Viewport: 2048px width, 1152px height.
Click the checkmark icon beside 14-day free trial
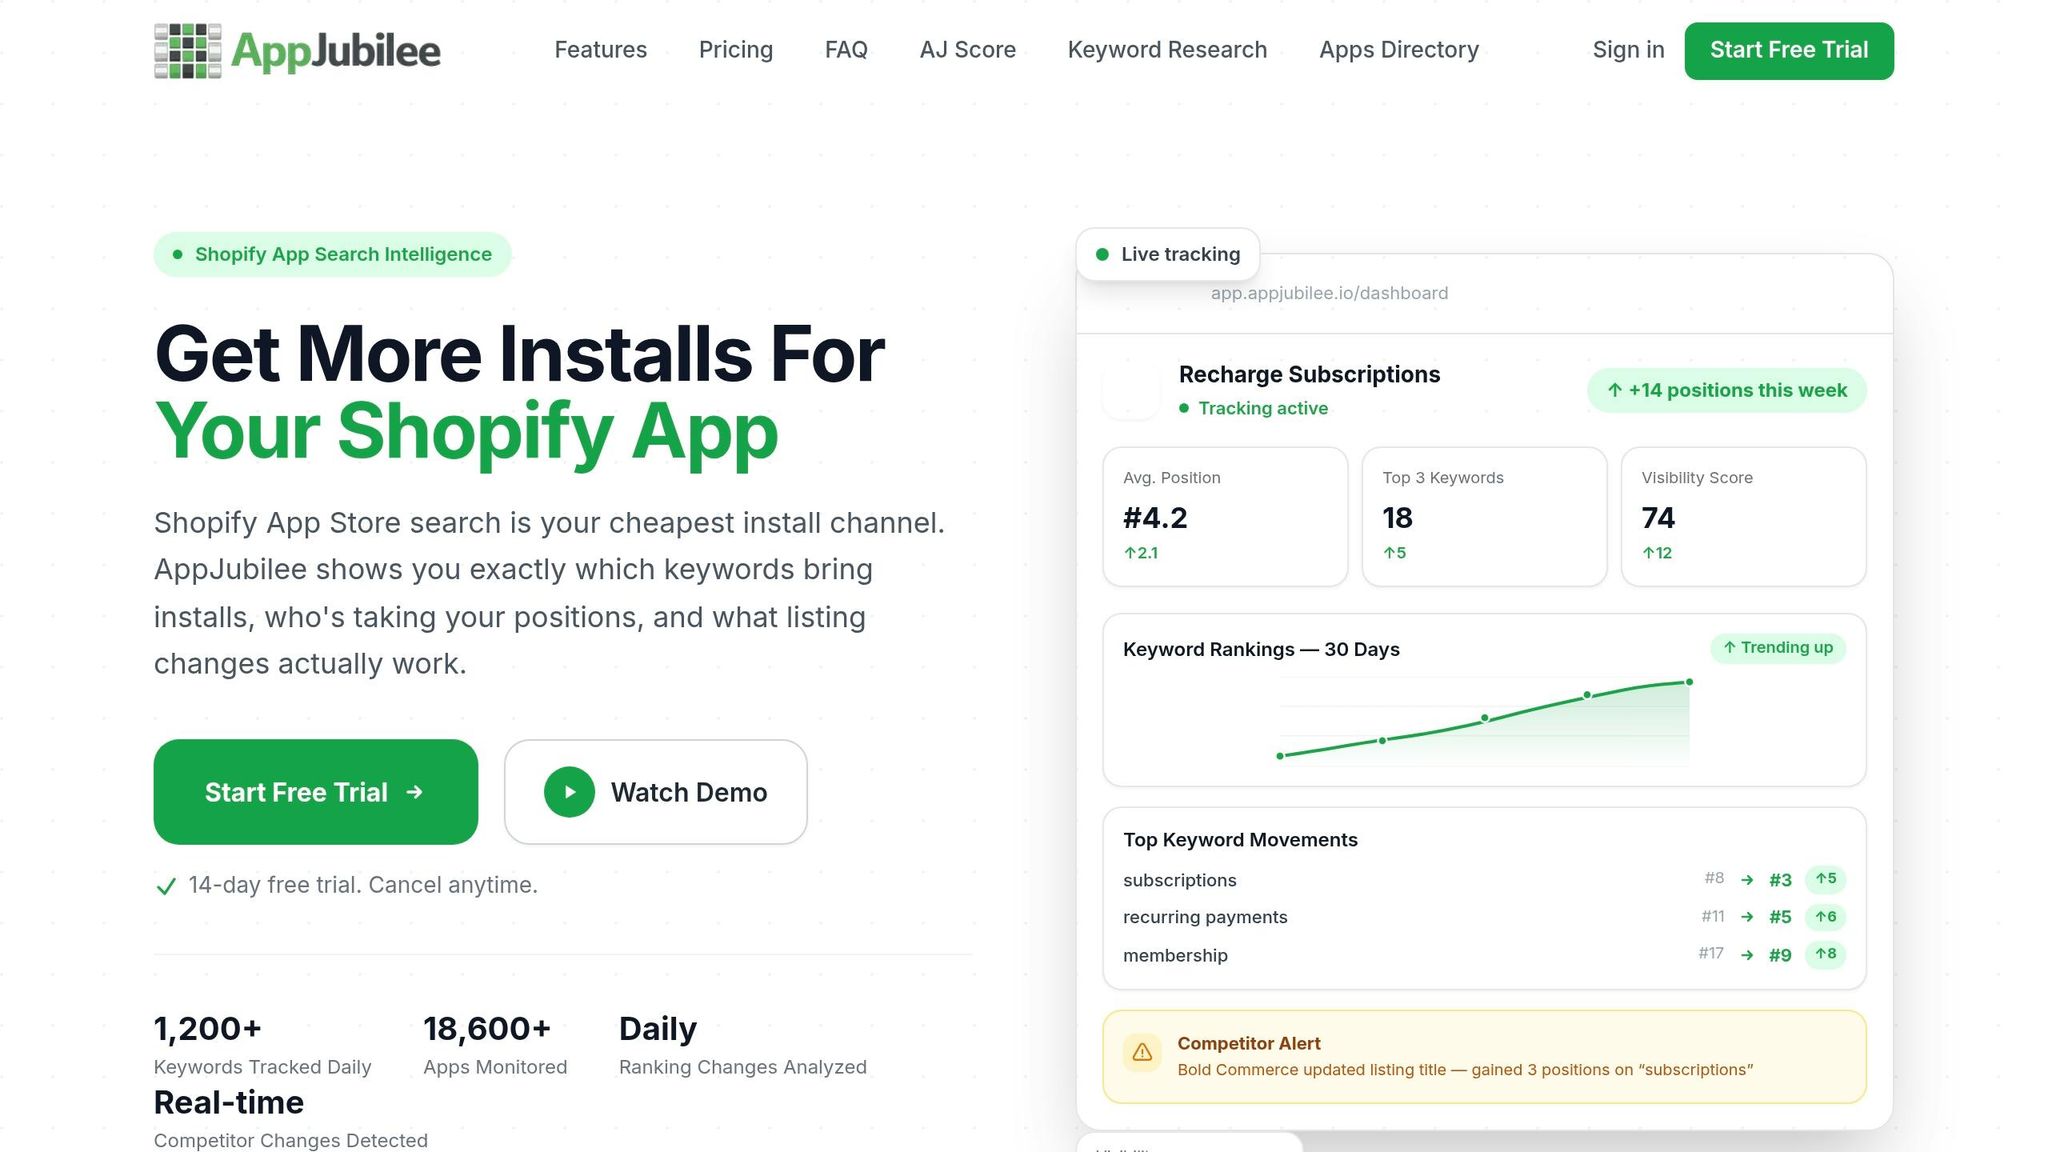pos(166,886)
